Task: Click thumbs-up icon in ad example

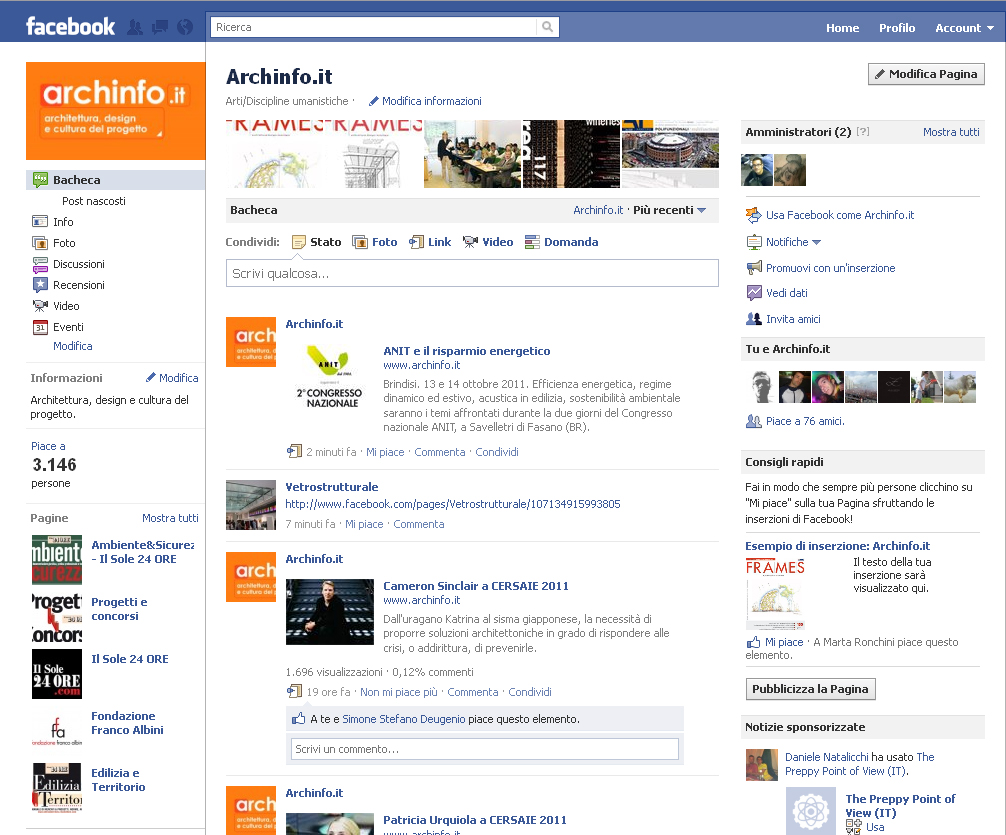Action: click(x=753, y=642)
